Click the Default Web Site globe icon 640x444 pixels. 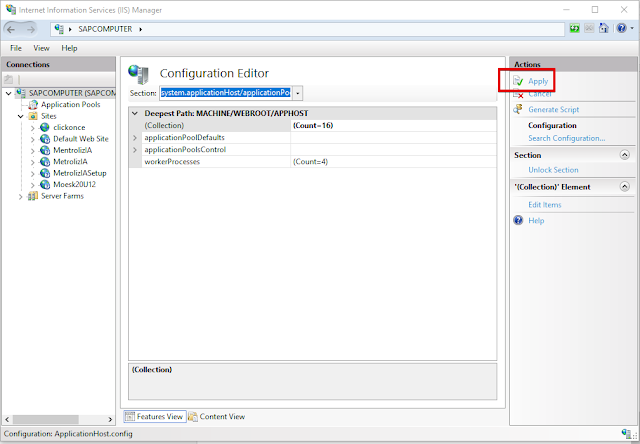pos(44,139)
